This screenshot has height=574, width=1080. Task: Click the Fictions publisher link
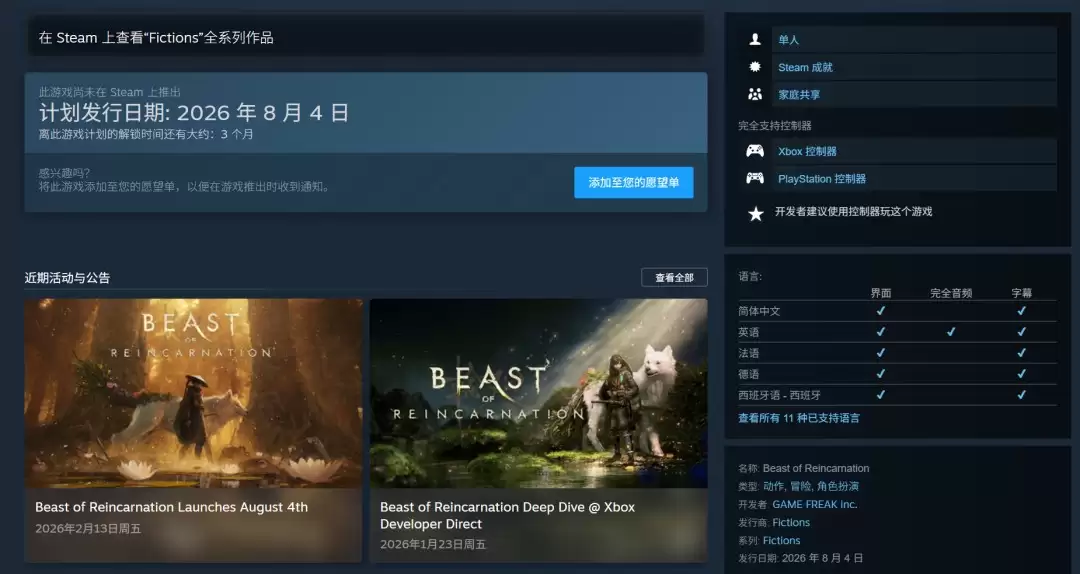click(x=791, y=522)
